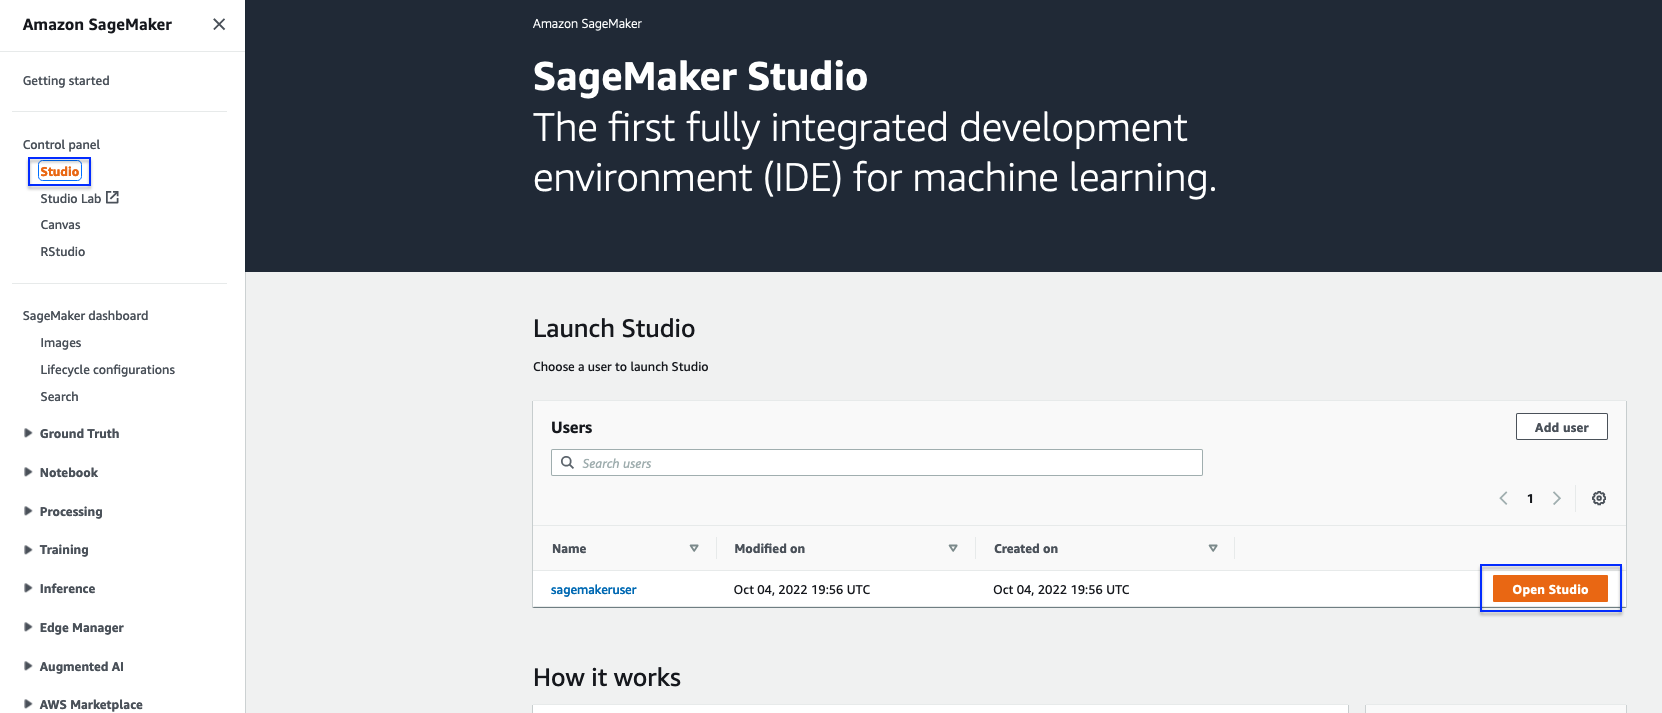Viewport: 1662px width, 713px height.
Task: Click the 'Oct 04, 2022 19:56 UTC' created date
Action: coord(1061,590)
